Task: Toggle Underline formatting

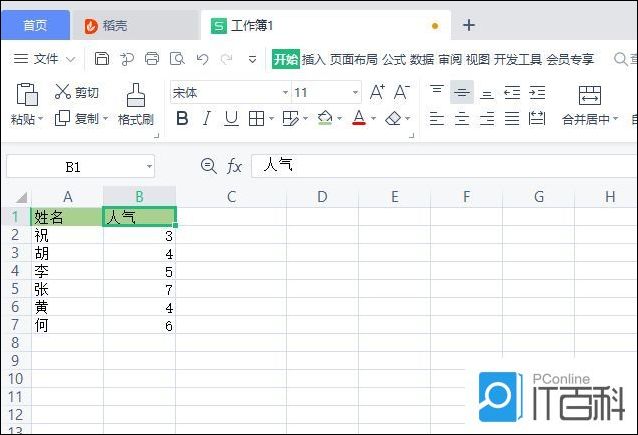Action: coord(232,119)
